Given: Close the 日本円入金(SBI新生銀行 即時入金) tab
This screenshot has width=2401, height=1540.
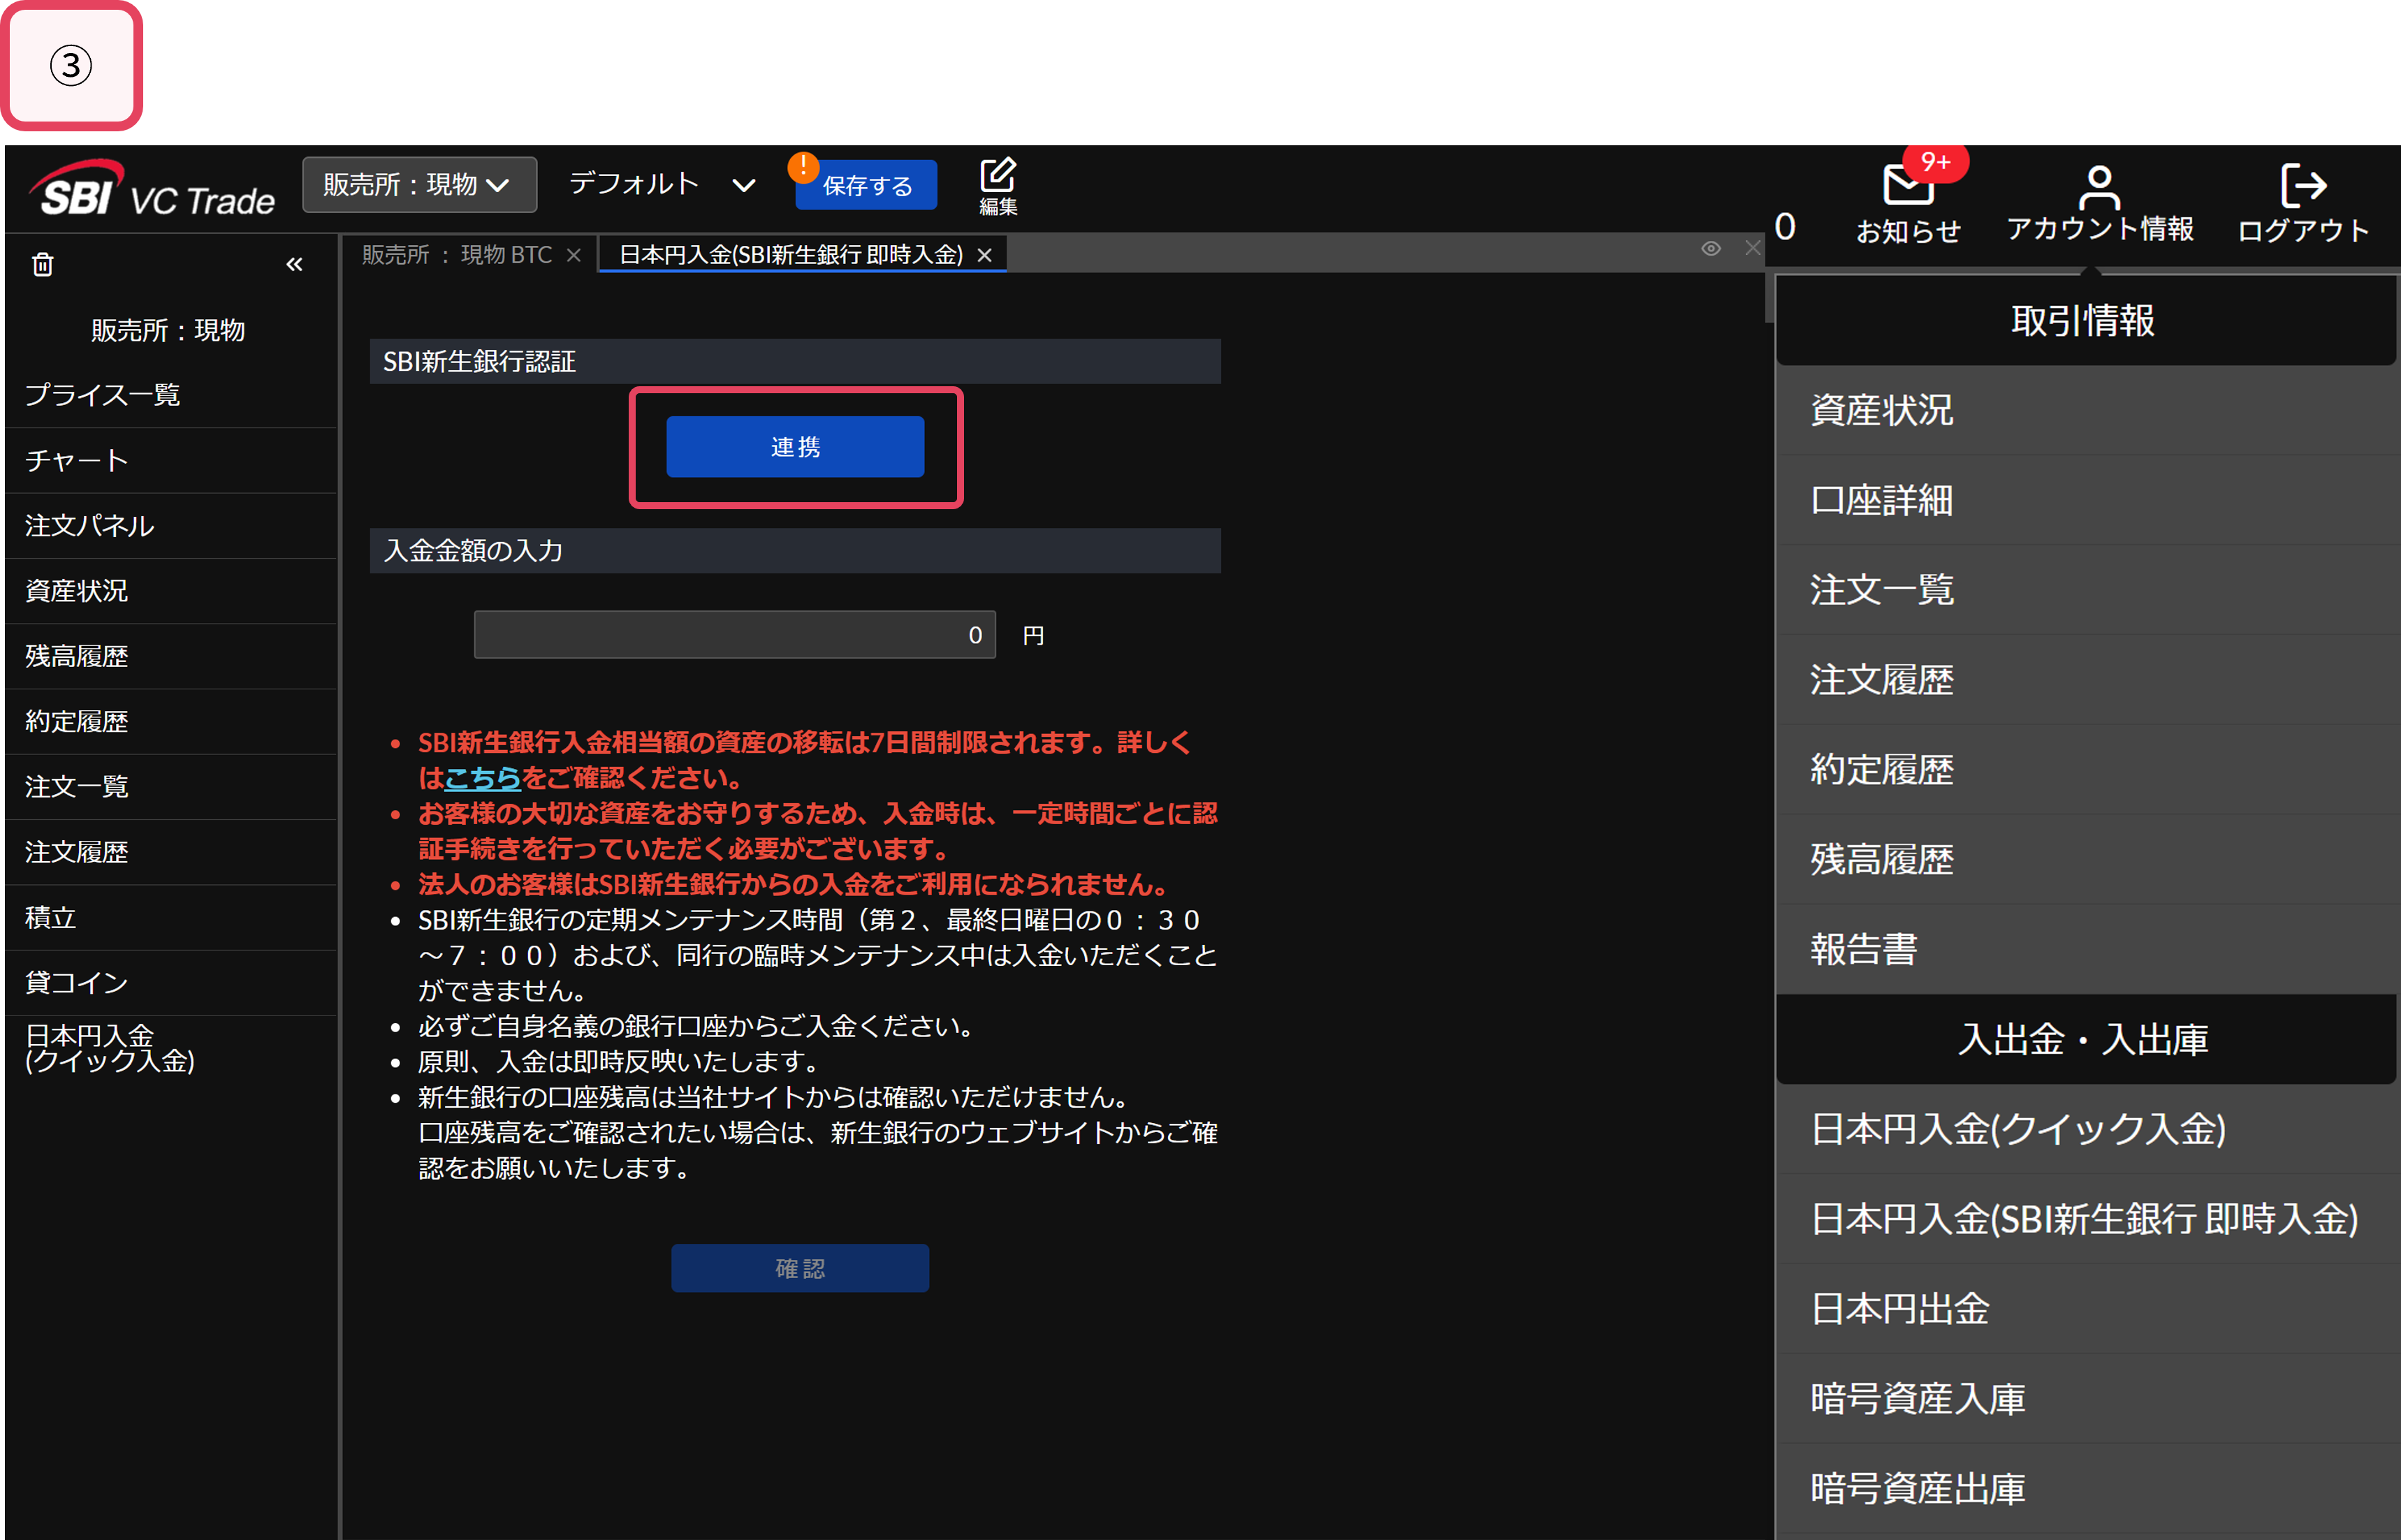Looking at the screenshot, I should [985, 255].
